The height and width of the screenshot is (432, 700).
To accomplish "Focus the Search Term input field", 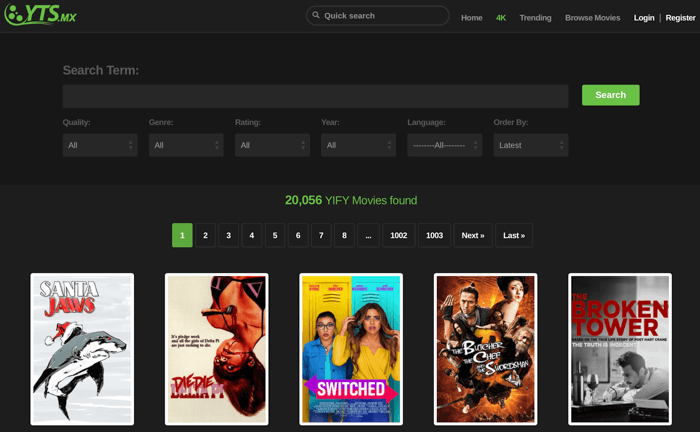I will pos(315,96).
